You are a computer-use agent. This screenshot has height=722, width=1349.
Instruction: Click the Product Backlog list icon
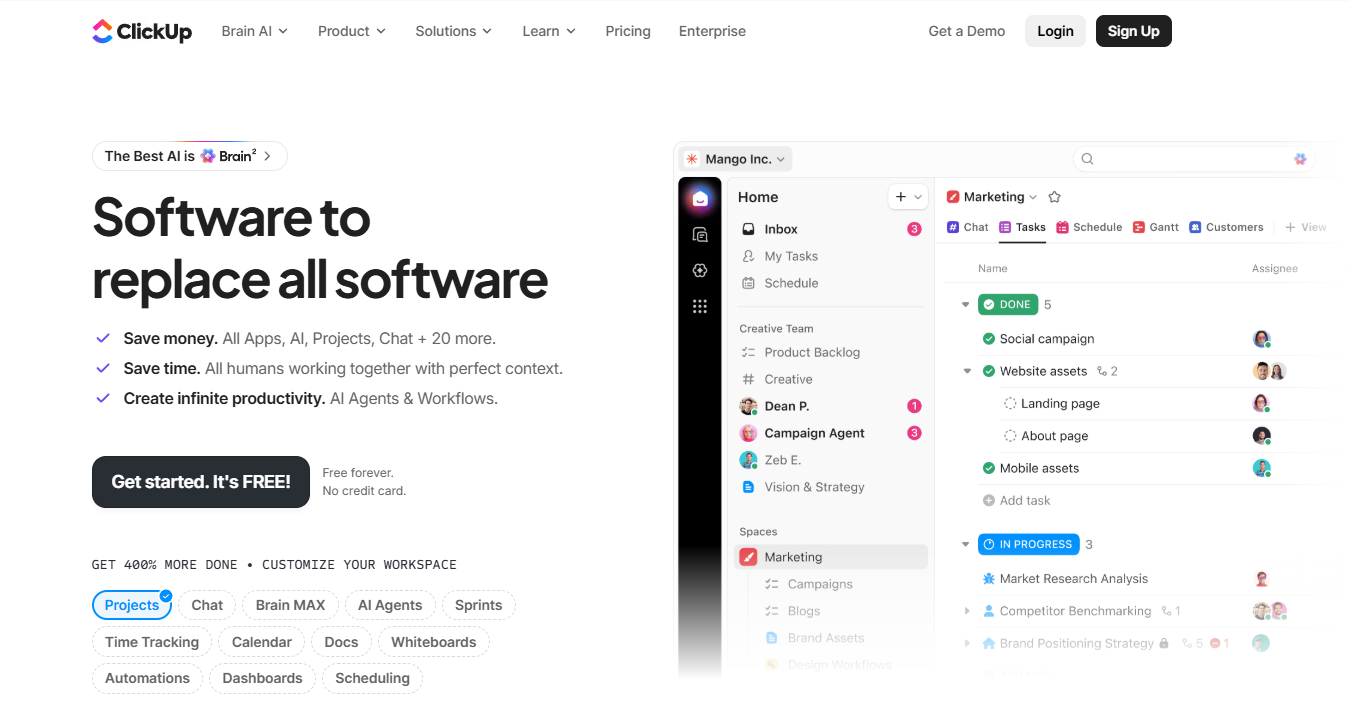748,352
